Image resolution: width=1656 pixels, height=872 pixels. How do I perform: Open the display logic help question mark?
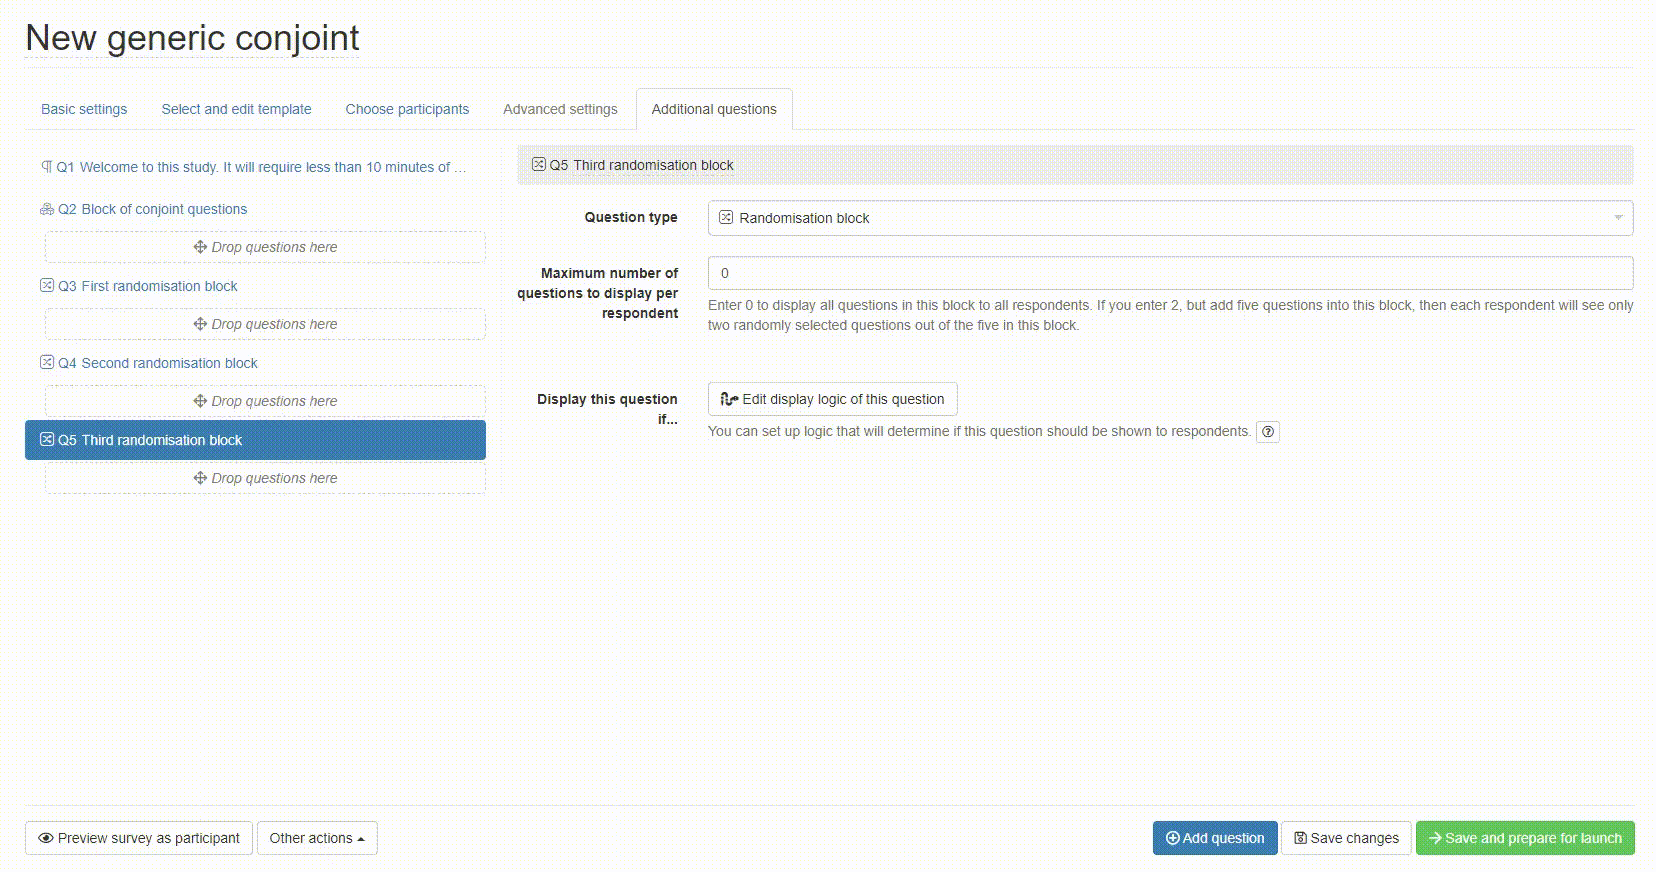pyautogui.click(x=1267, y=432)
